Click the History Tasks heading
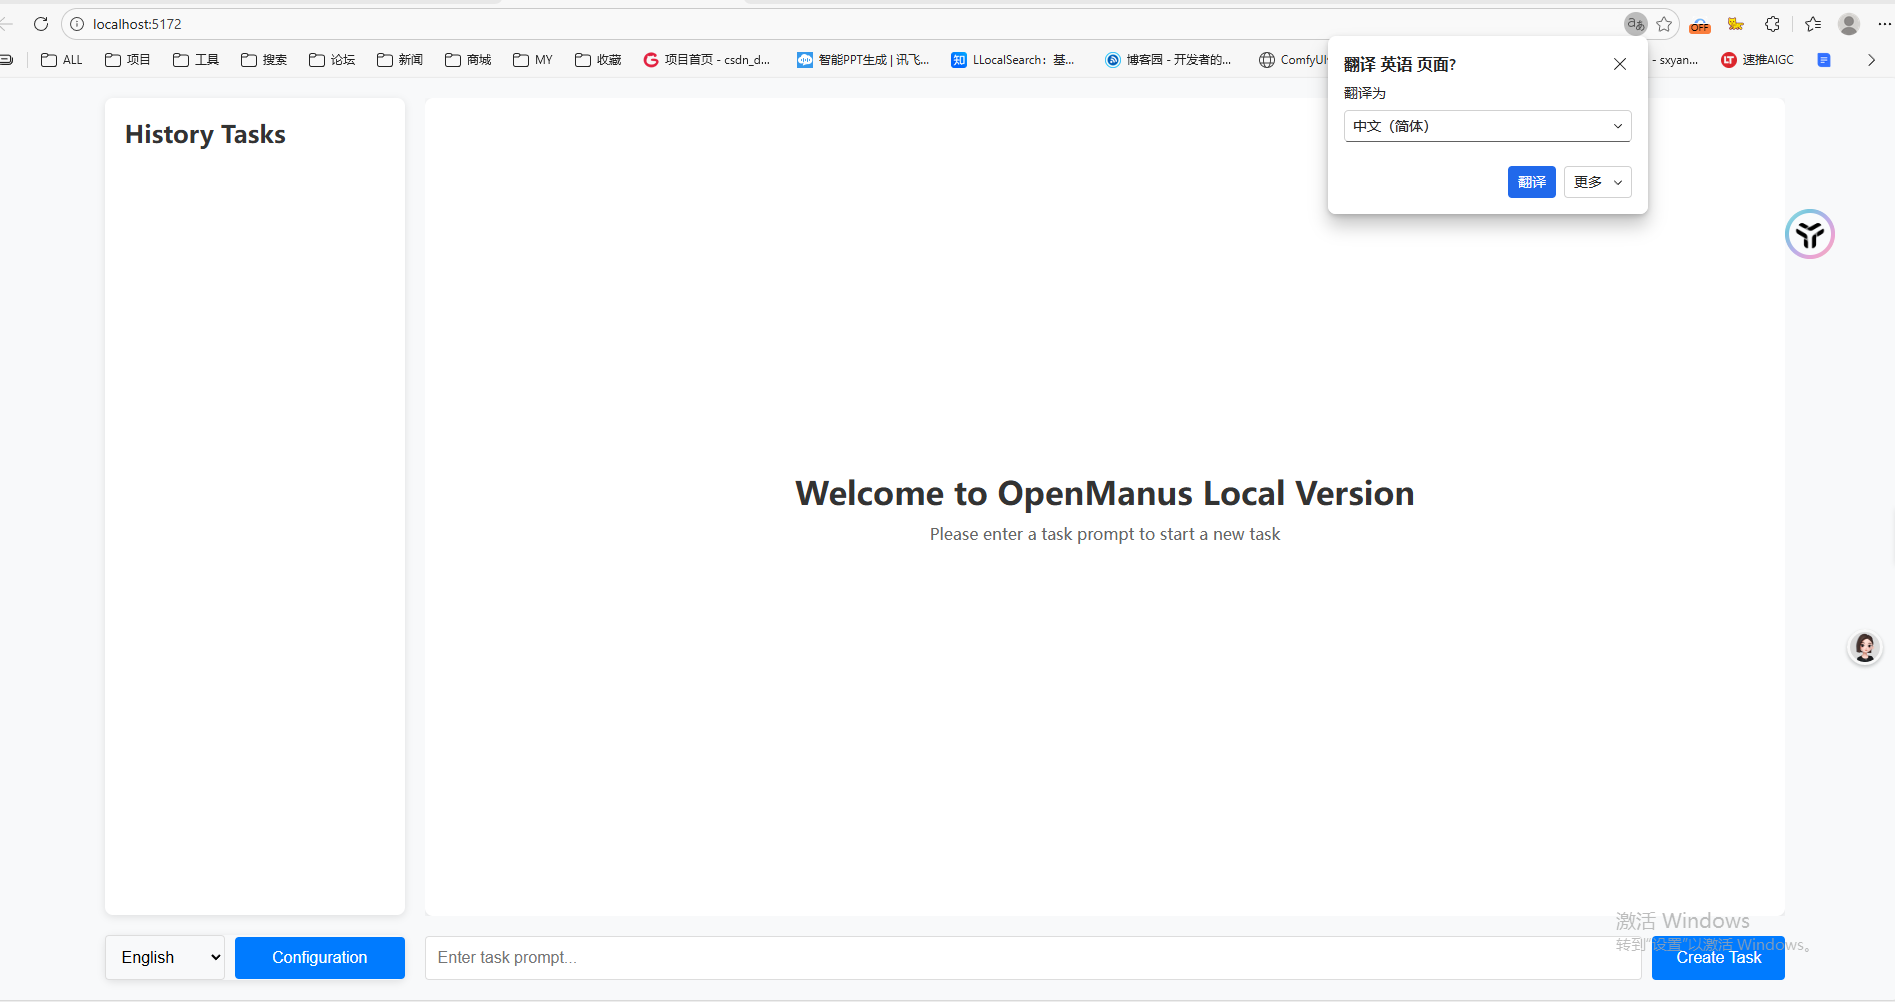The height and width of the screenshot is (1002, 1895). (205, 134)
